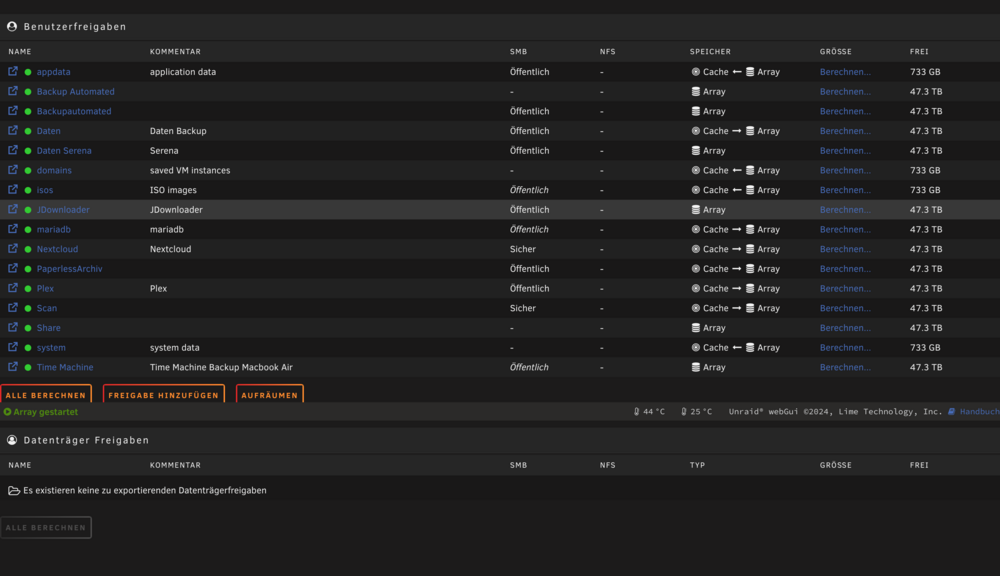Open the JDownloader share link

point(63,210)
